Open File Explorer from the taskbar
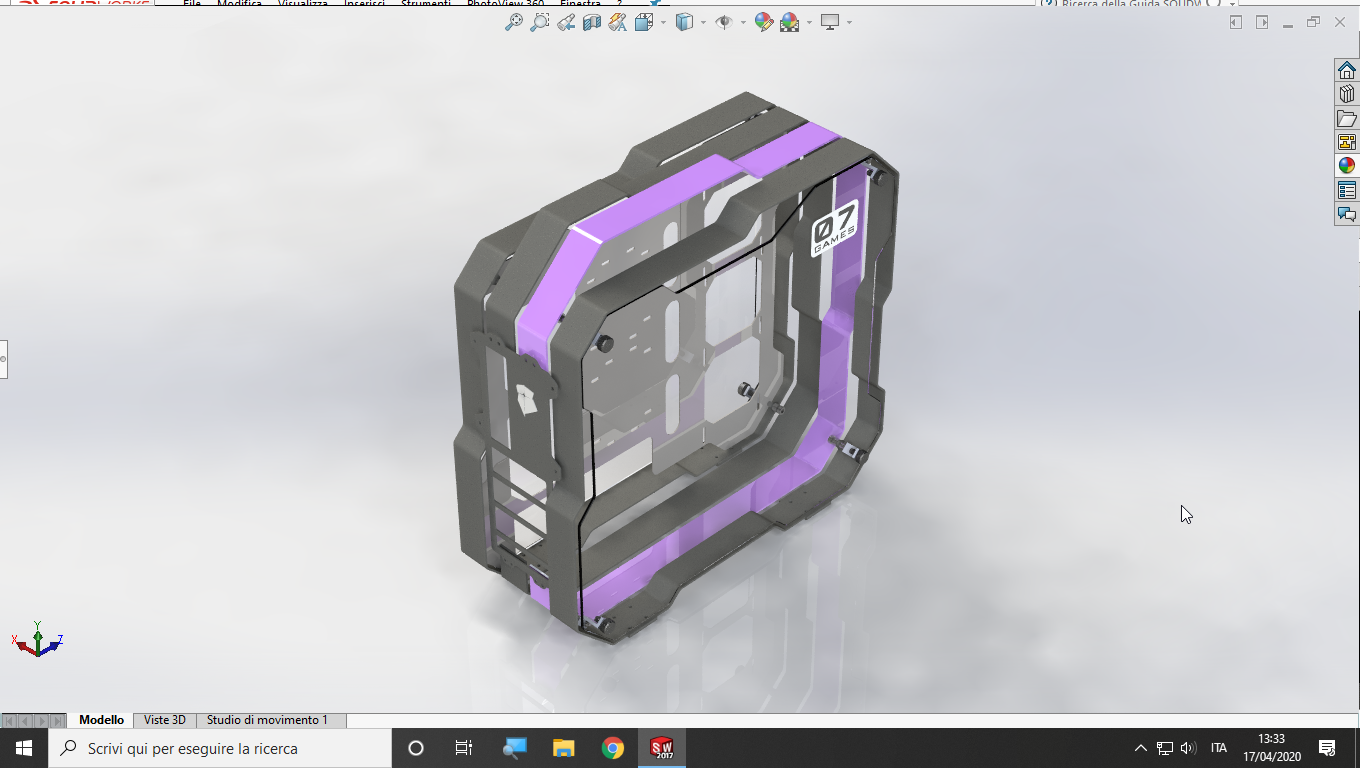The image size is (1360, 768). (564, 748)
